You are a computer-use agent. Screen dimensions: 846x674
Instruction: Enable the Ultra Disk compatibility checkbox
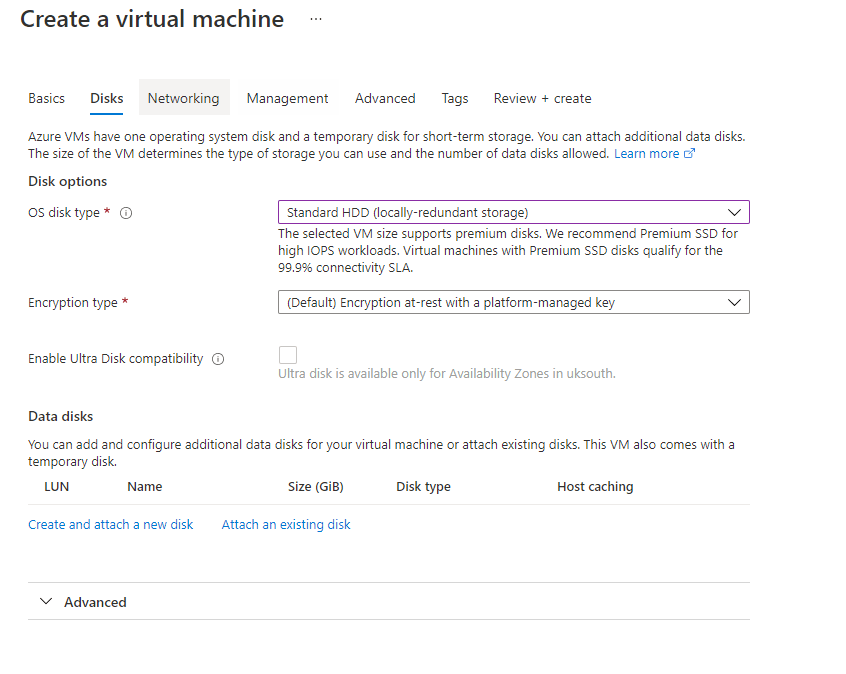click(288, 355)
